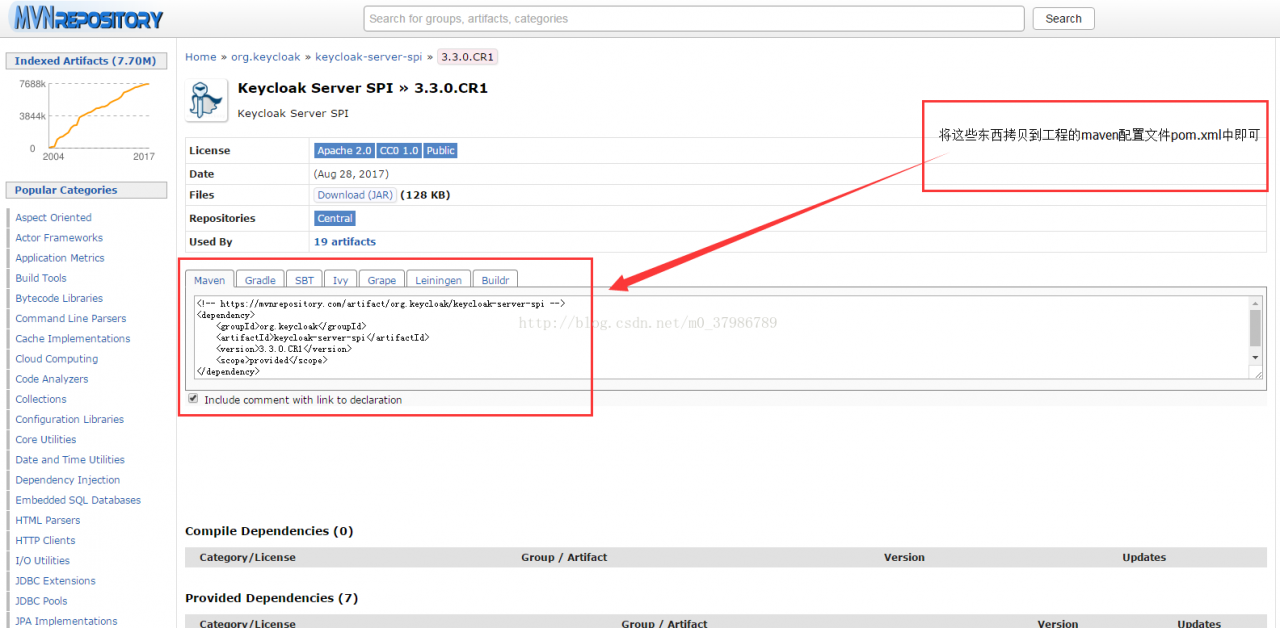The height and width of the screenshot is (628, 1280).
Task: Switch to the SBT tab
Action: point(304,280)
